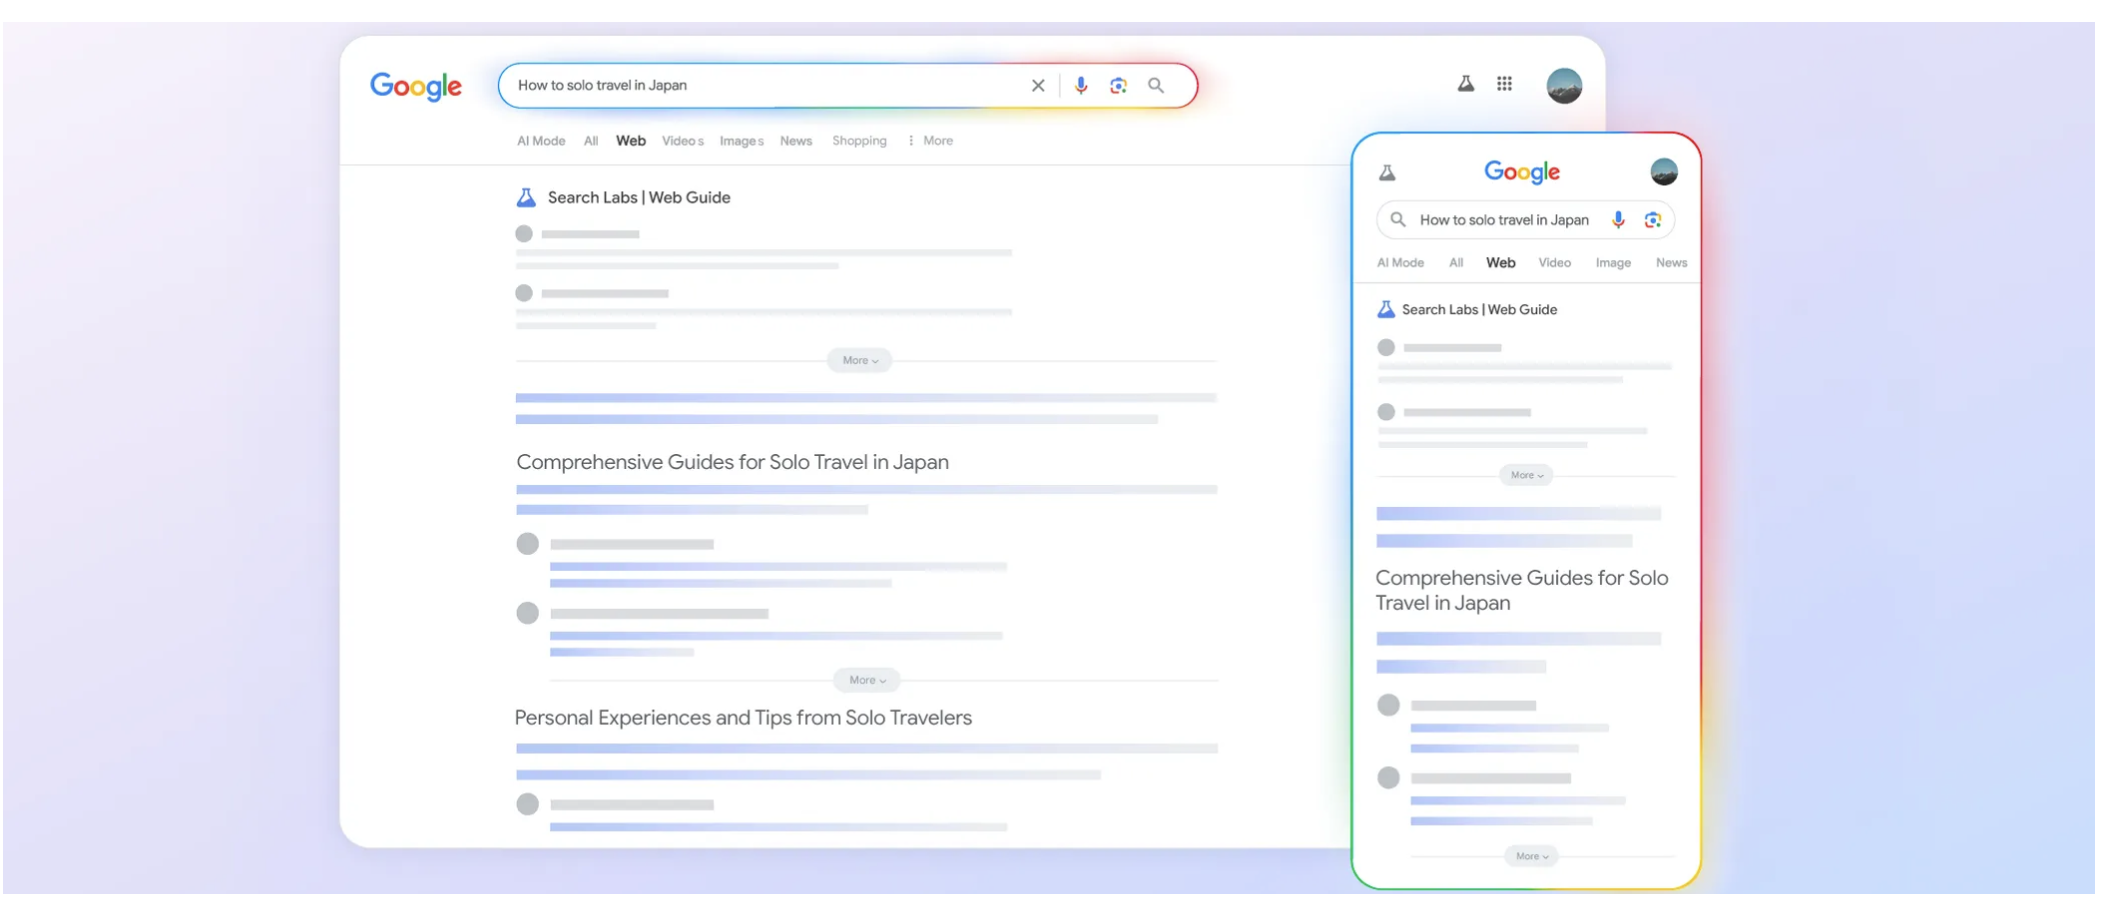Open Lens from the mobile search bar
2108x902 pixels.
tap(1651, 219)
